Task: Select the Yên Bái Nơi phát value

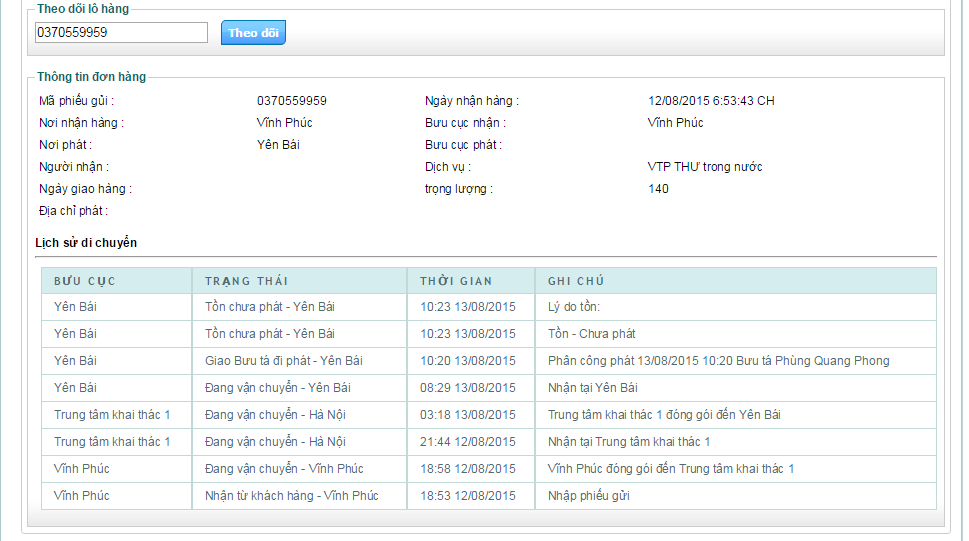Action: click(x=278, y=145)
